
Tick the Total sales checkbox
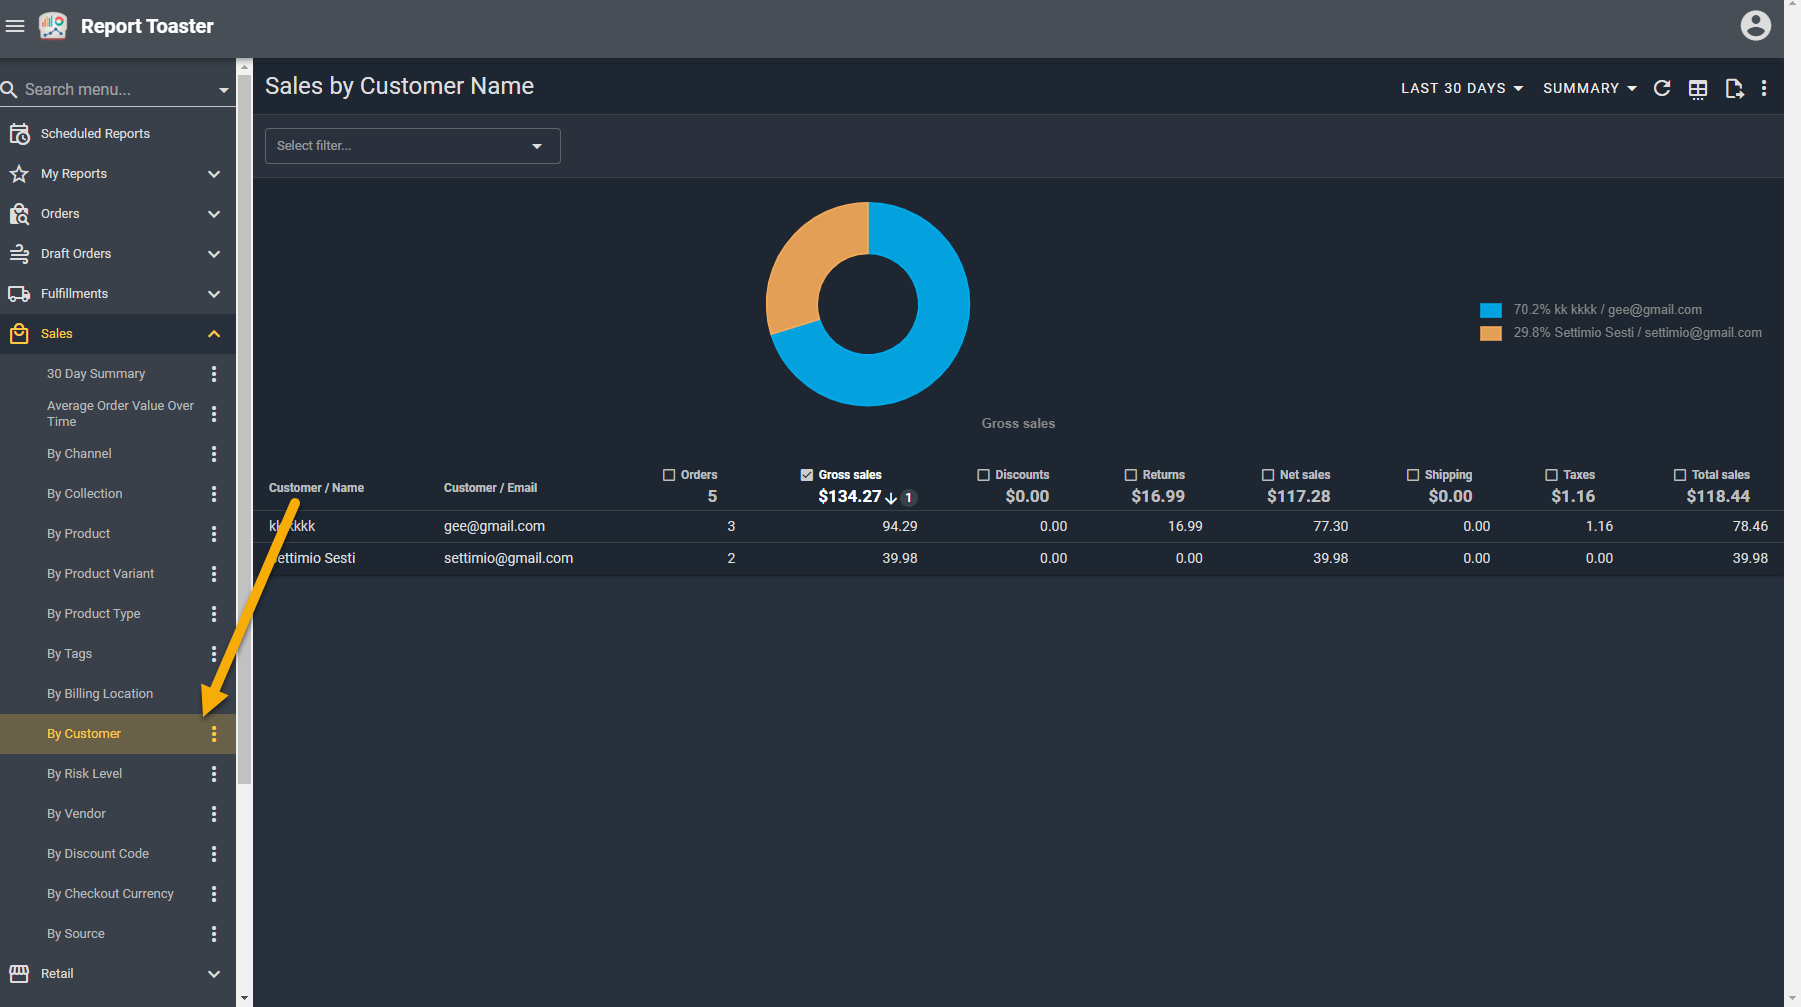(1680, 475)
